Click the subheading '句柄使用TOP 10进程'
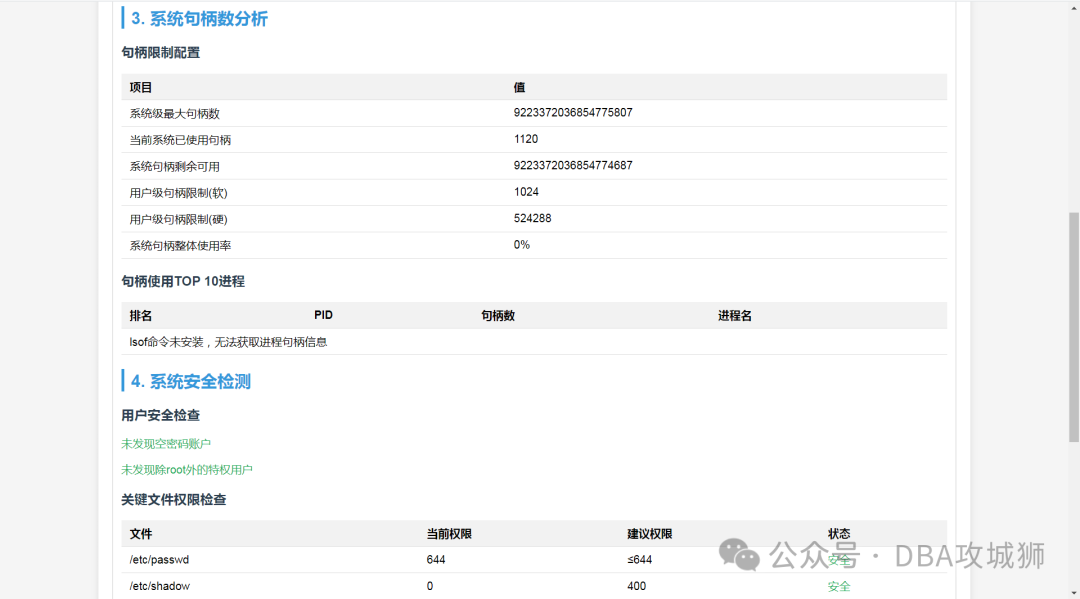Image resolution: width=1080 pixels, height=599 pixels. (x=183, y=281)
